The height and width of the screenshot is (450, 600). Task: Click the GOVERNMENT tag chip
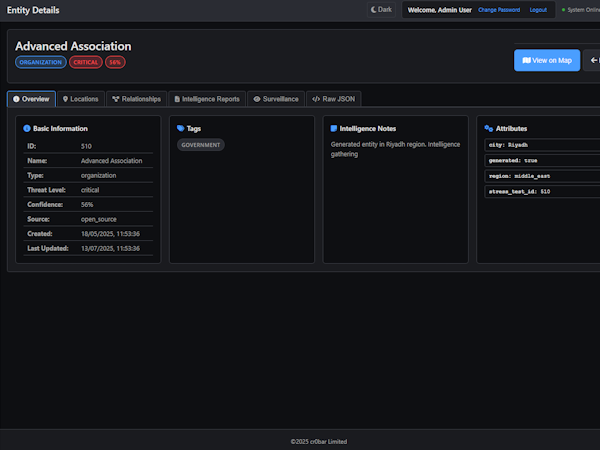(201, 145)
